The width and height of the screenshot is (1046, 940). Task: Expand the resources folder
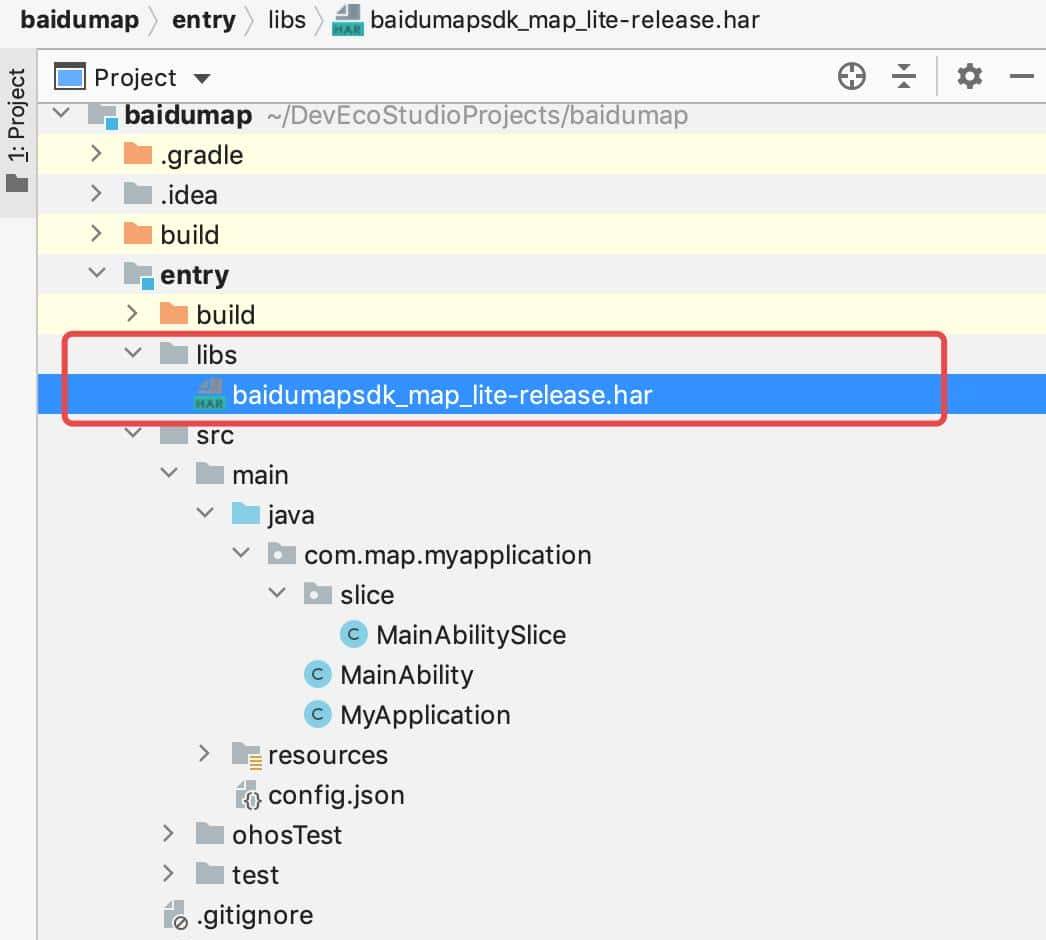click(204, 755)
